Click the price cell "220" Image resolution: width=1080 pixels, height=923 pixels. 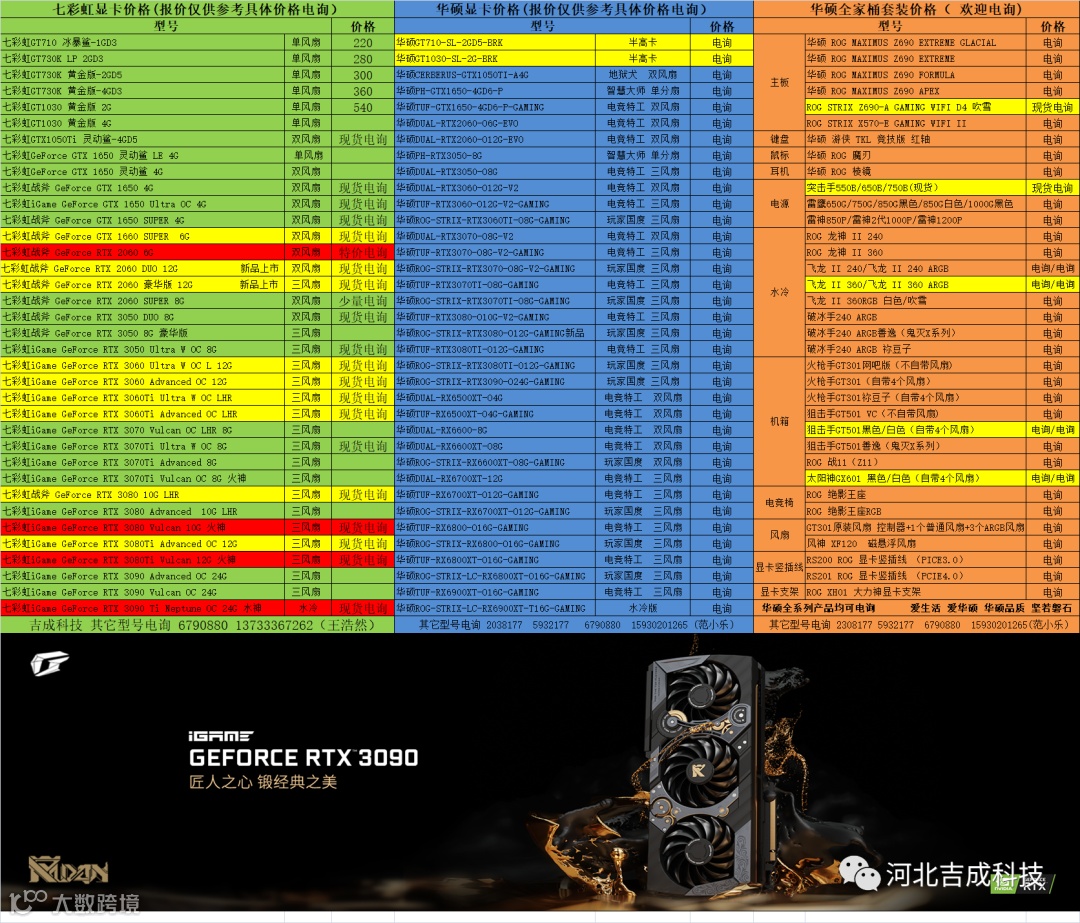pos(363,42)
